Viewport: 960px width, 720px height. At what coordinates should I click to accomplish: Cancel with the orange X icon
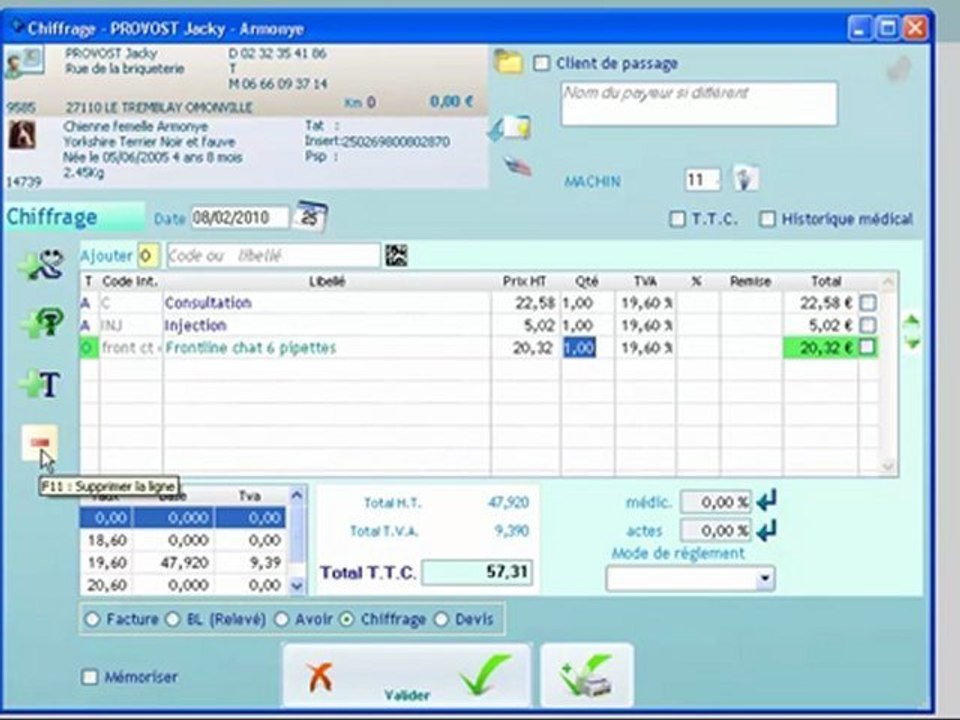point(321,677)
